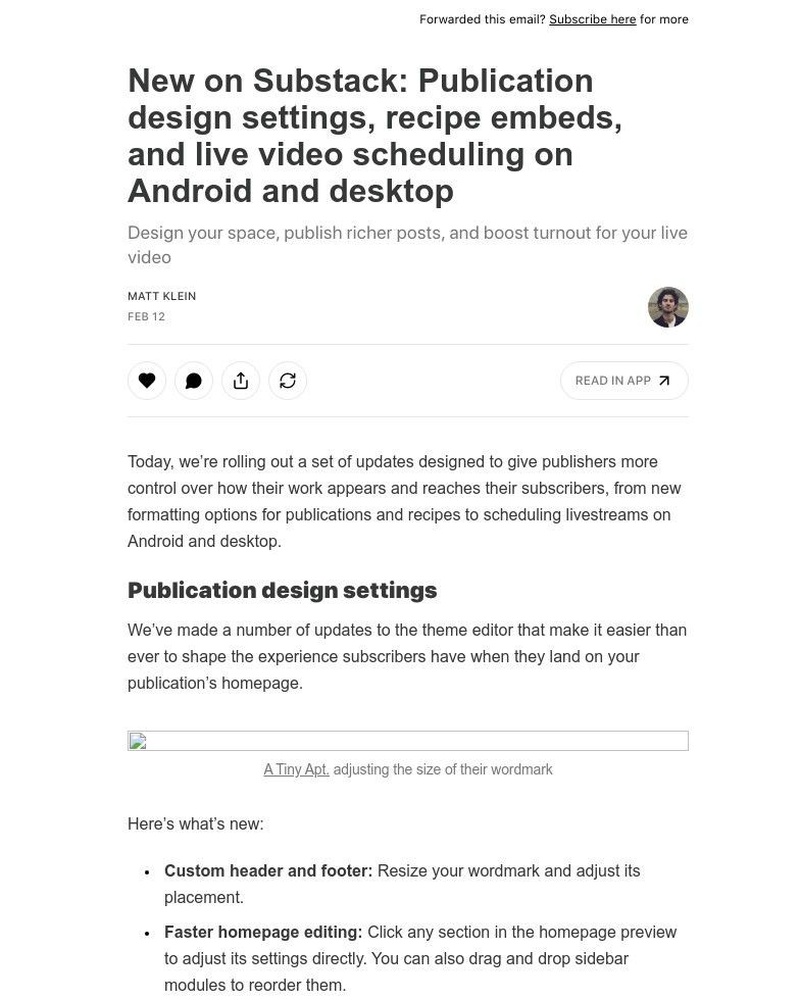Click the Forwarded this email? text
Viewport: 800px width, 1000px height.
(x=482, y=18)
